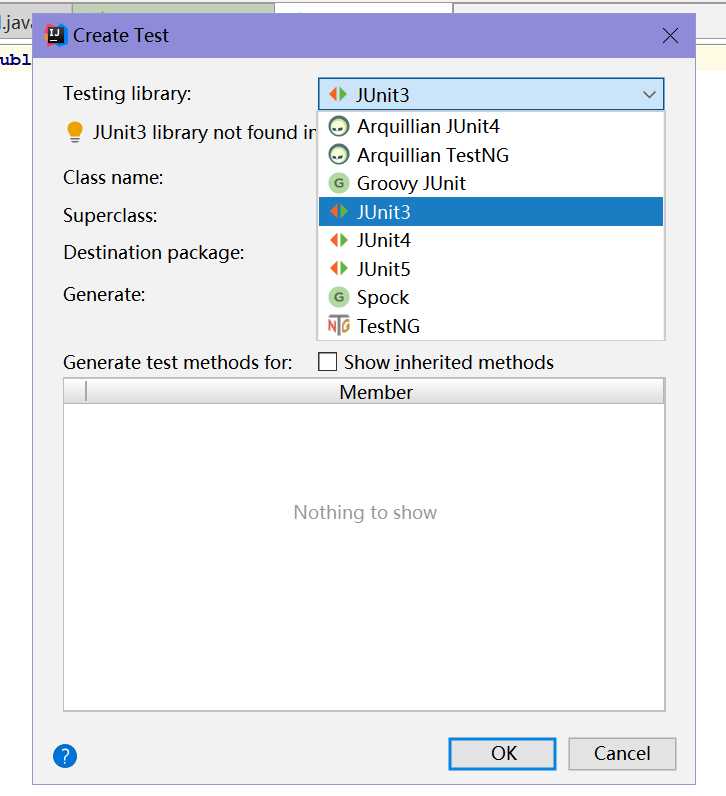Pick Groovy JUnit from the dropdown
This screenshot has width=726, height=796.
(490, 183)
